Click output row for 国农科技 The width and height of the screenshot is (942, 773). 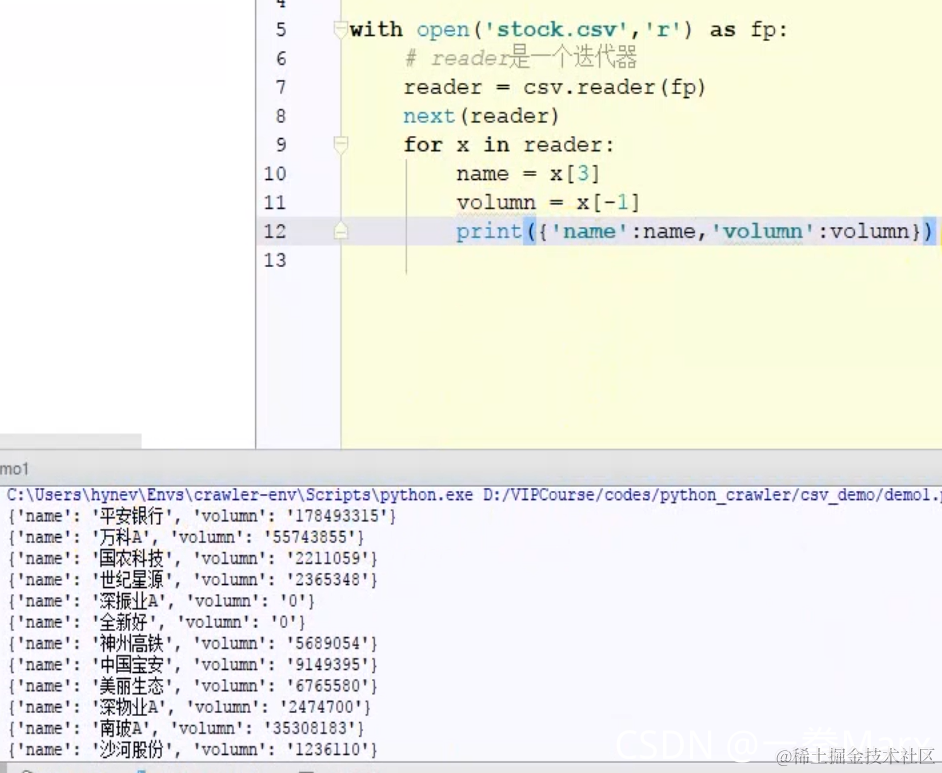click(x=192, y=559)
